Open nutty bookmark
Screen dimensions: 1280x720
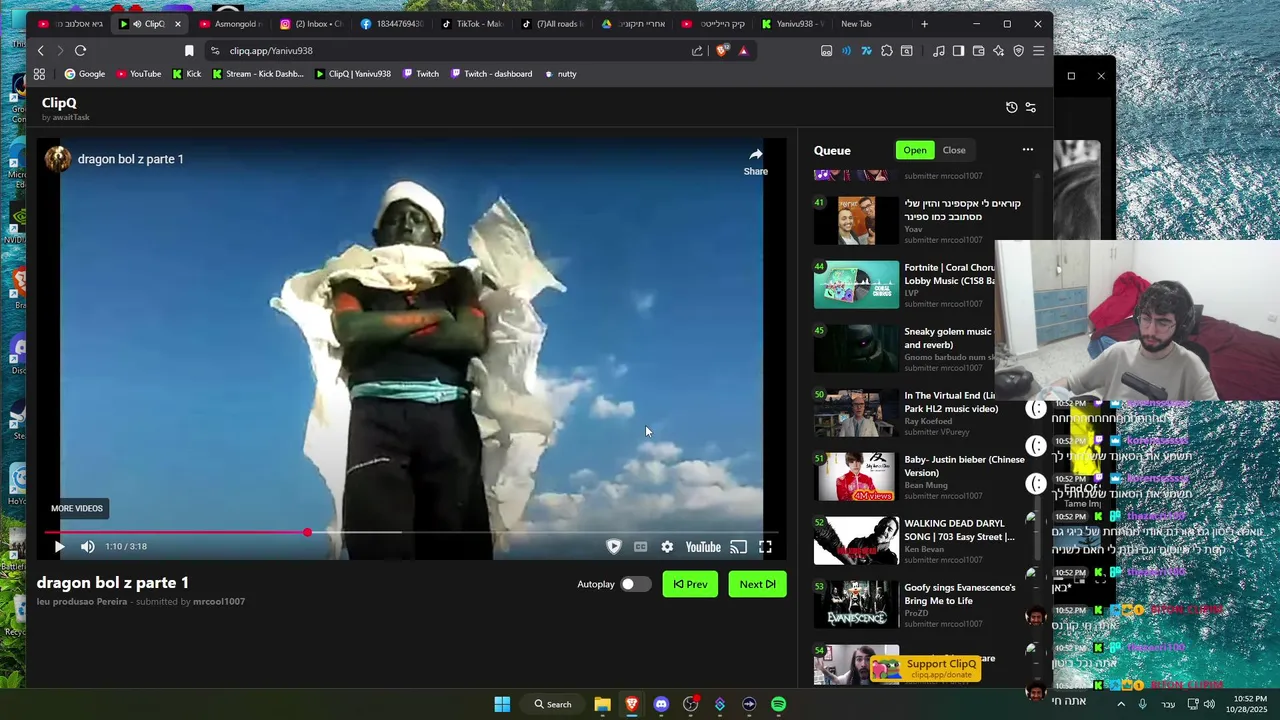click(560, 74)
